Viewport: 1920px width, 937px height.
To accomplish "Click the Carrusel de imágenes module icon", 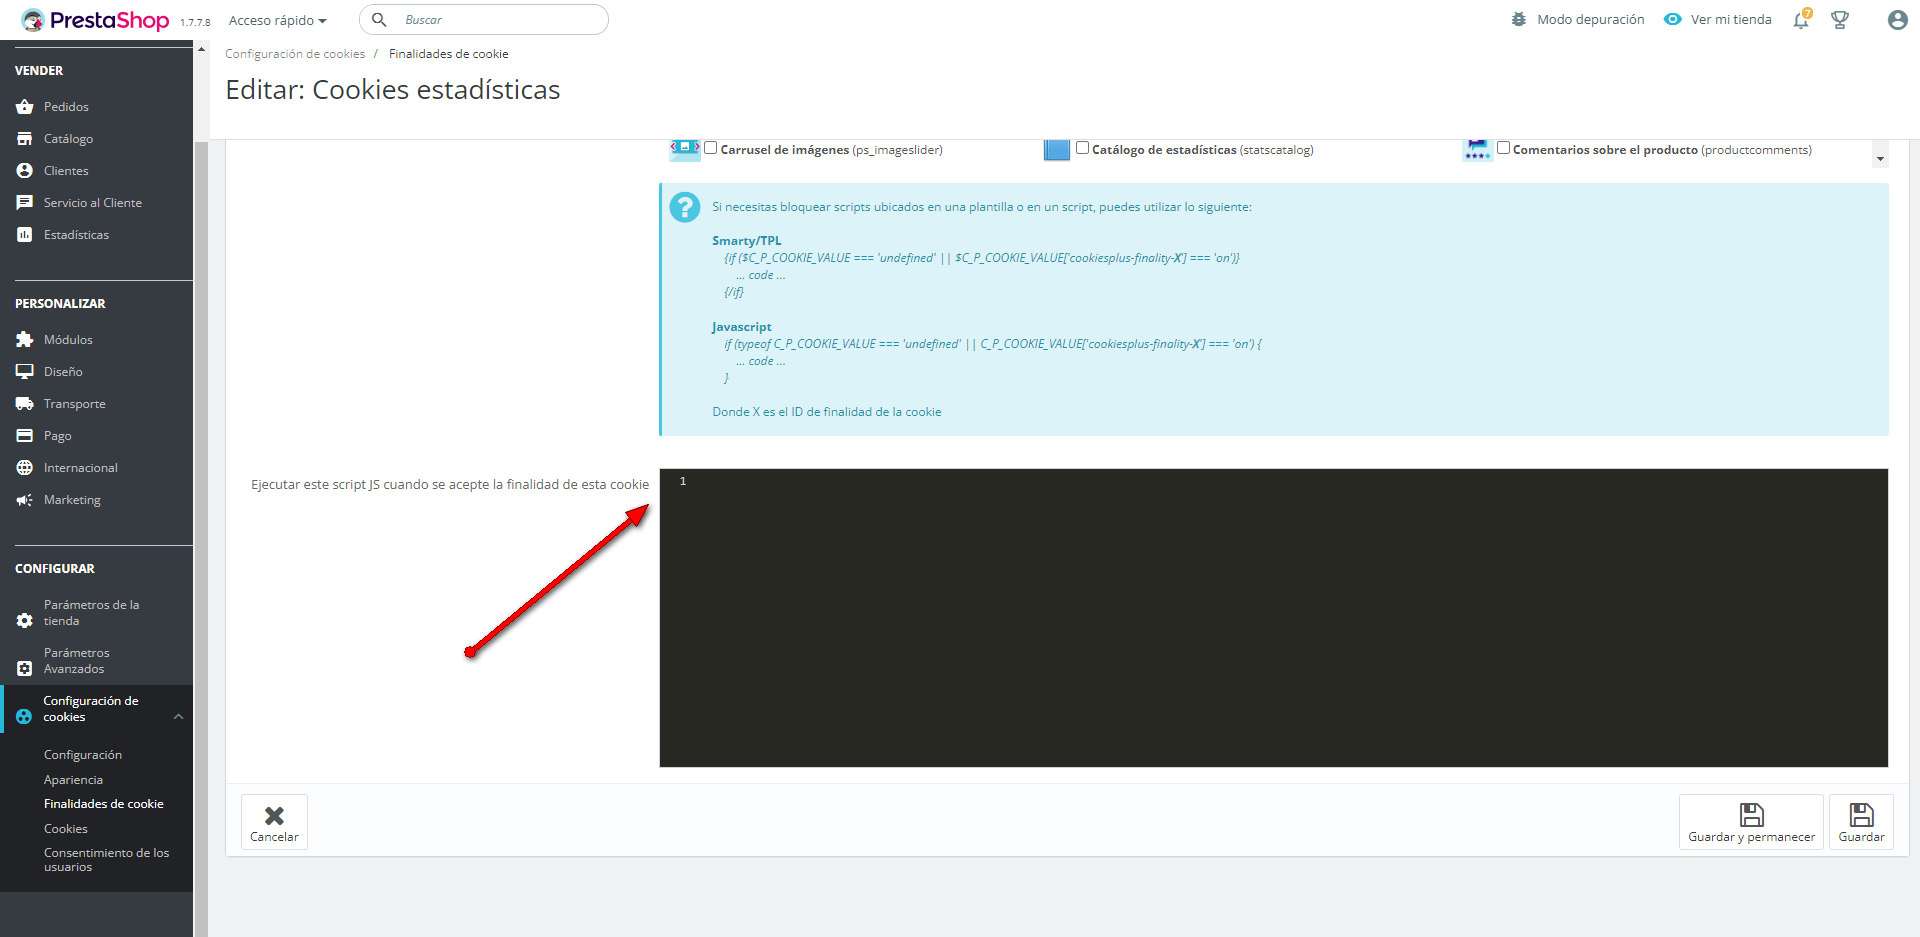I will (685, 149).
